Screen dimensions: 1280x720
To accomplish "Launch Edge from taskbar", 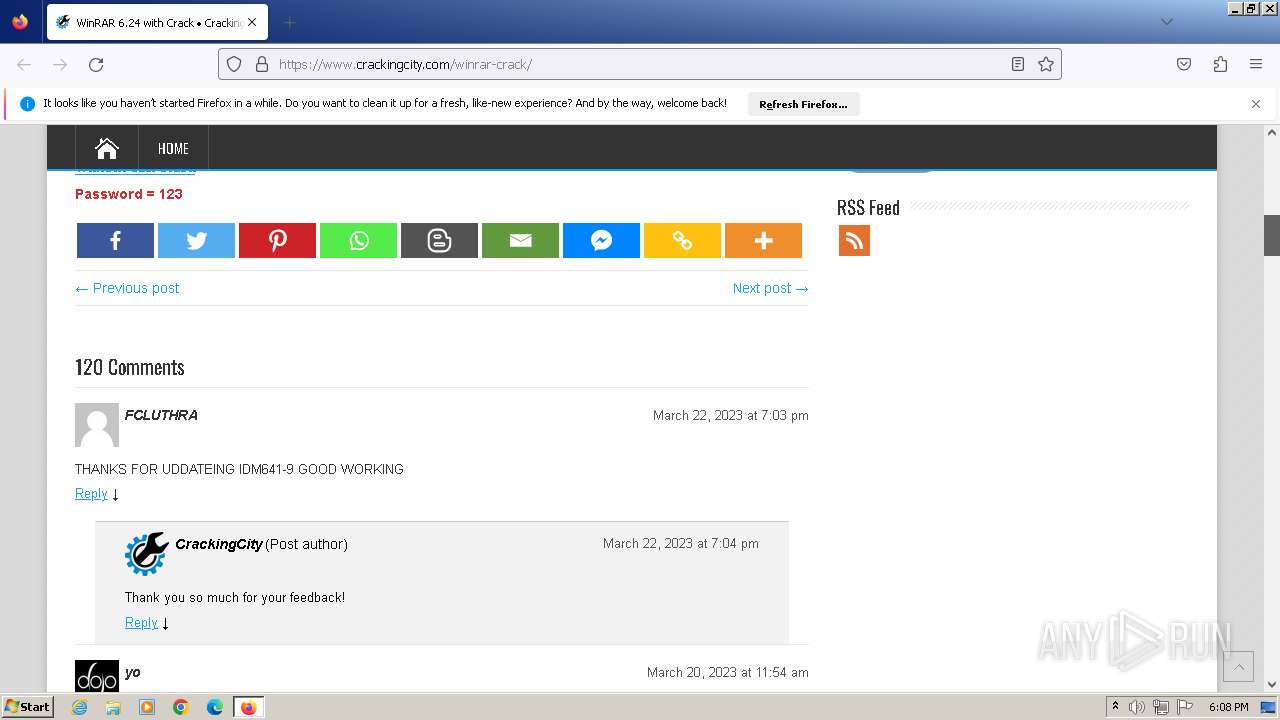I will 215,707.
